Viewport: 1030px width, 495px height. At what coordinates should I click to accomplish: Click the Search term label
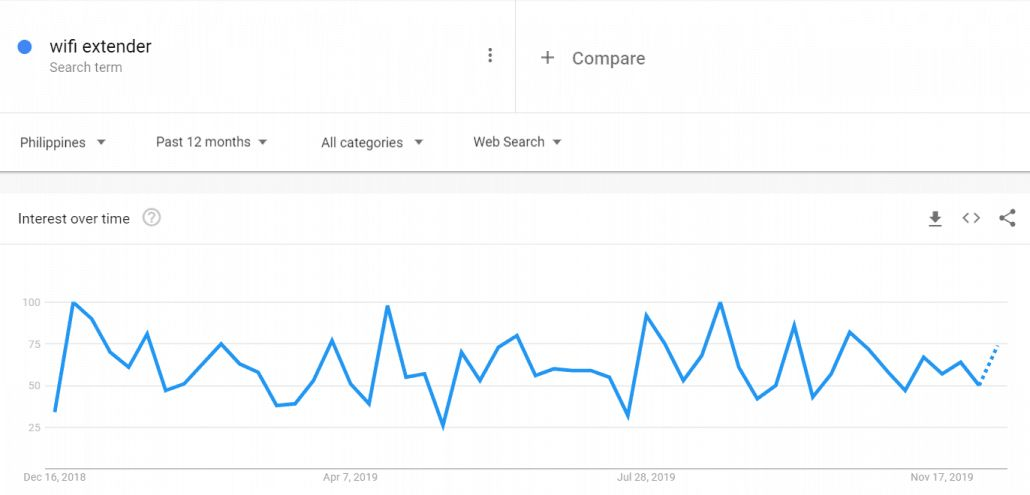(85, 67)
